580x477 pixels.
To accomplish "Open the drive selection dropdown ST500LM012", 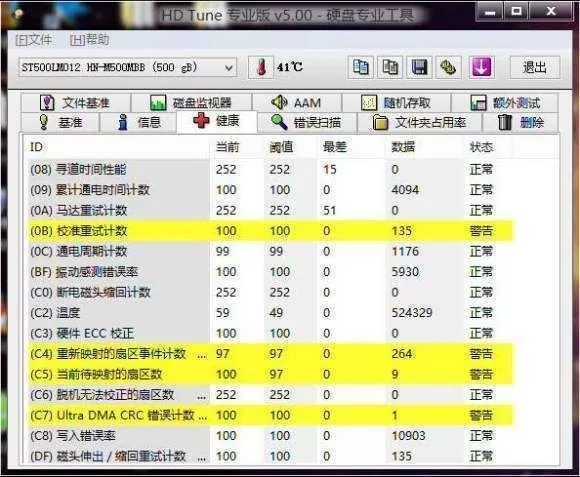I will click(x=128, y=67).
